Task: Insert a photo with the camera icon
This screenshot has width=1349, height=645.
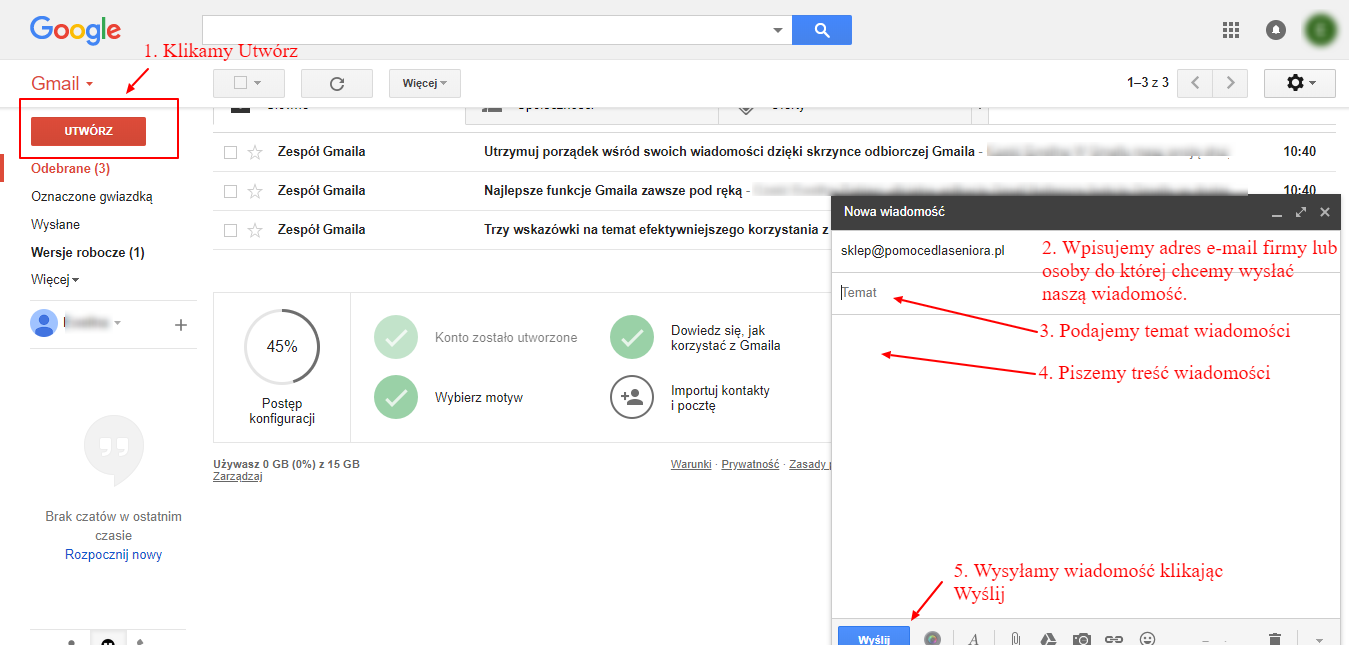Action: [x=1081, y=639]
